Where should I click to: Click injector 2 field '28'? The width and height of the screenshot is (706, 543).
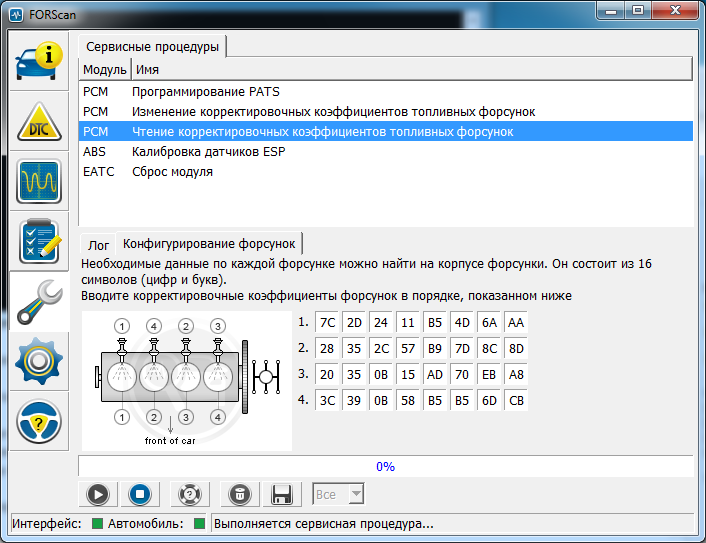click(327, 348)
